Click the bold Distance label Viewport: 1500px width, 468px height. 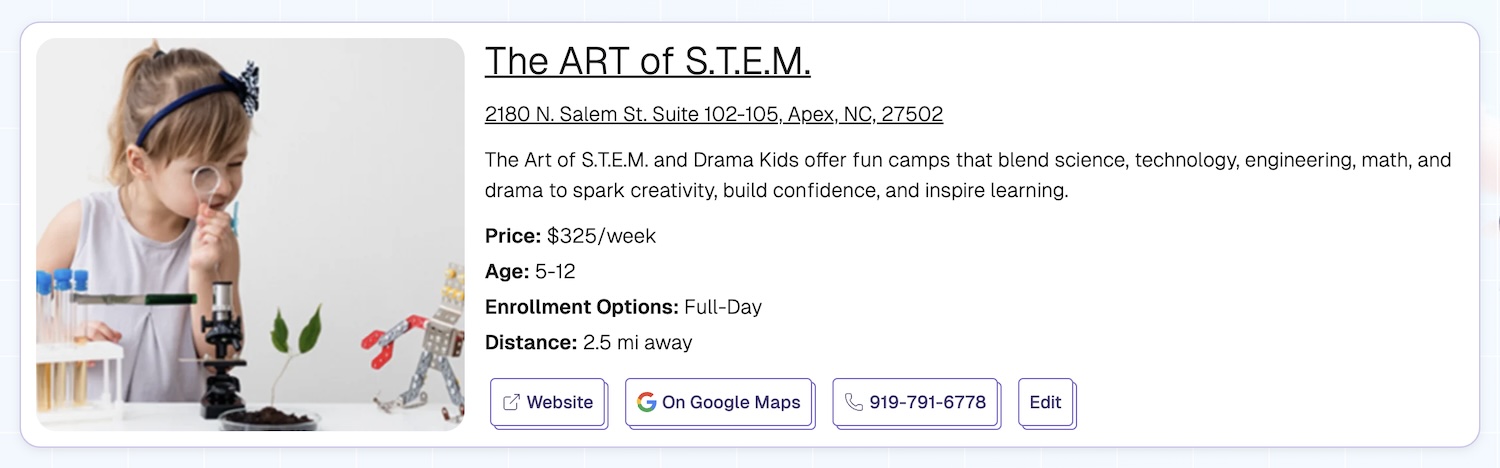click(x=531, y=343)
